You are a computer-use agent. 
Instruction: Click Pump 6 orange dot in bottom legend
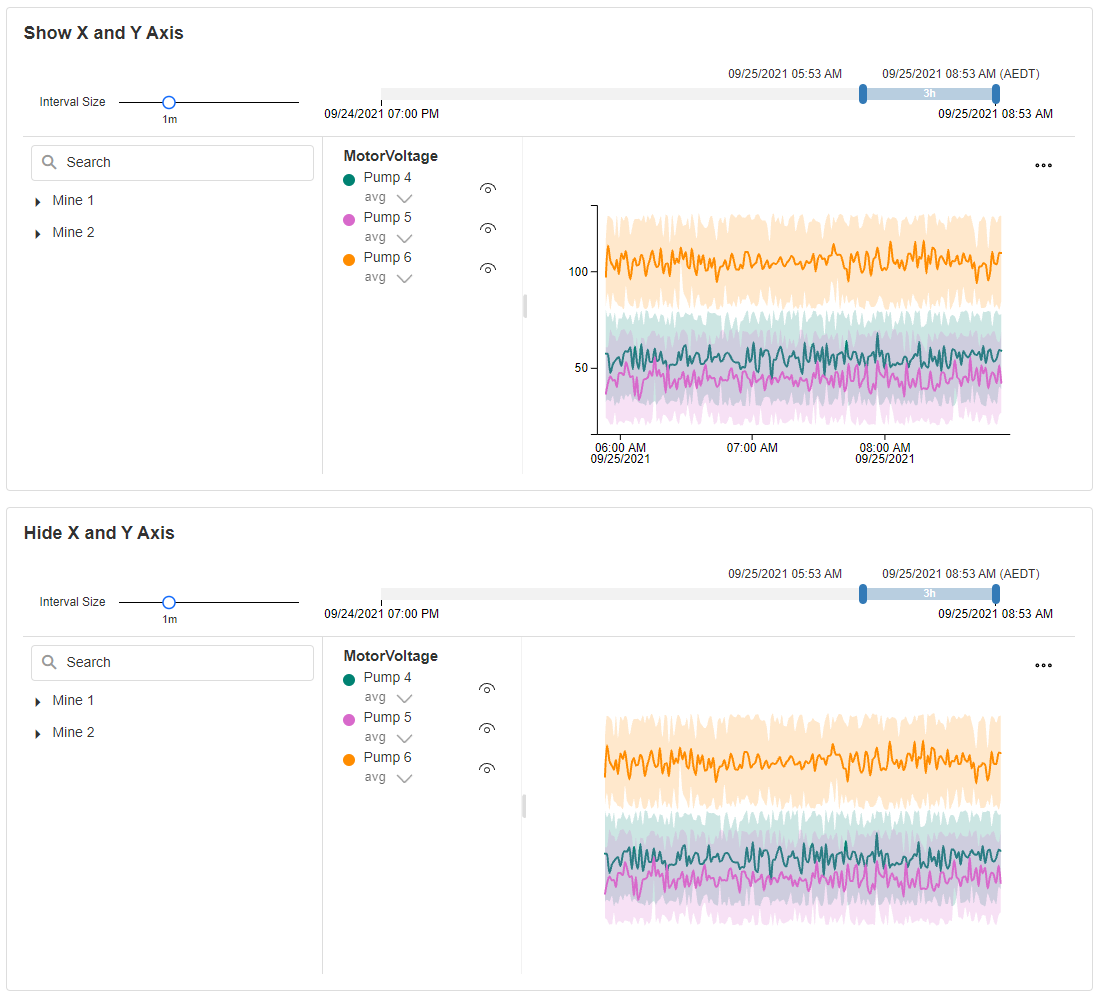point(349,759)
